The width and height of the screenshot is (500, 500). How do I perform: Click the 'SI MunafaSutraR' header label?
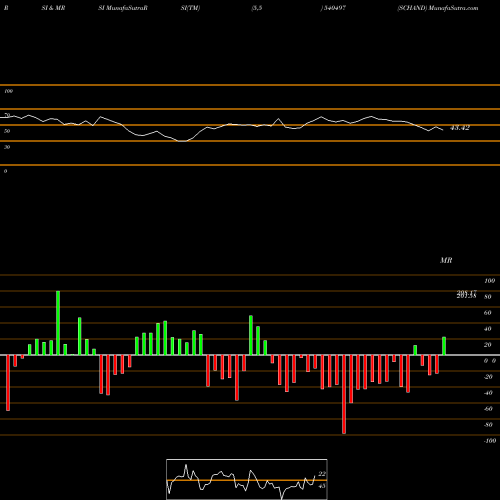click(123, 8)
